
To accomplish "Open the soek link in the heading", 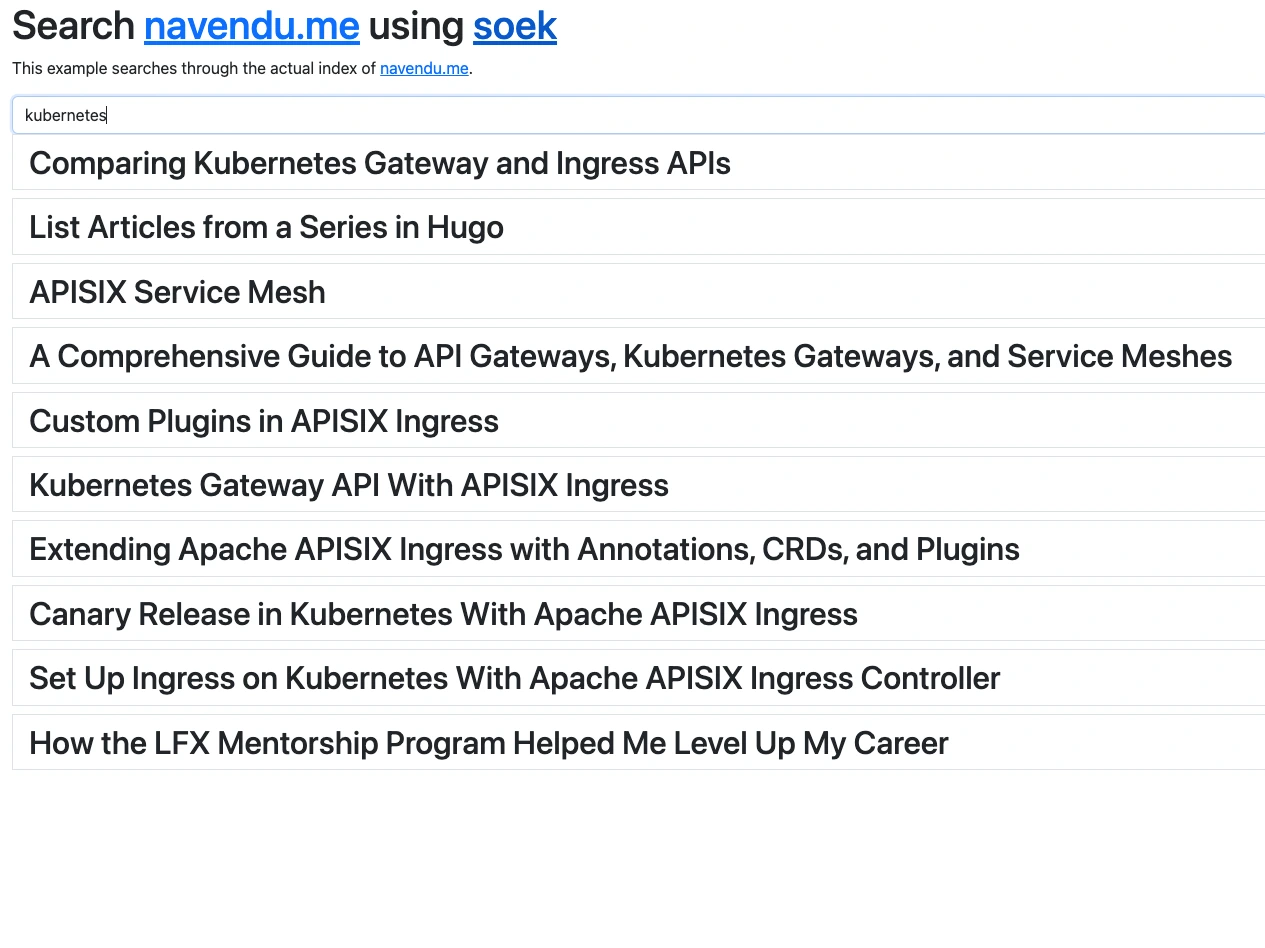I will (x=515, y=26).
